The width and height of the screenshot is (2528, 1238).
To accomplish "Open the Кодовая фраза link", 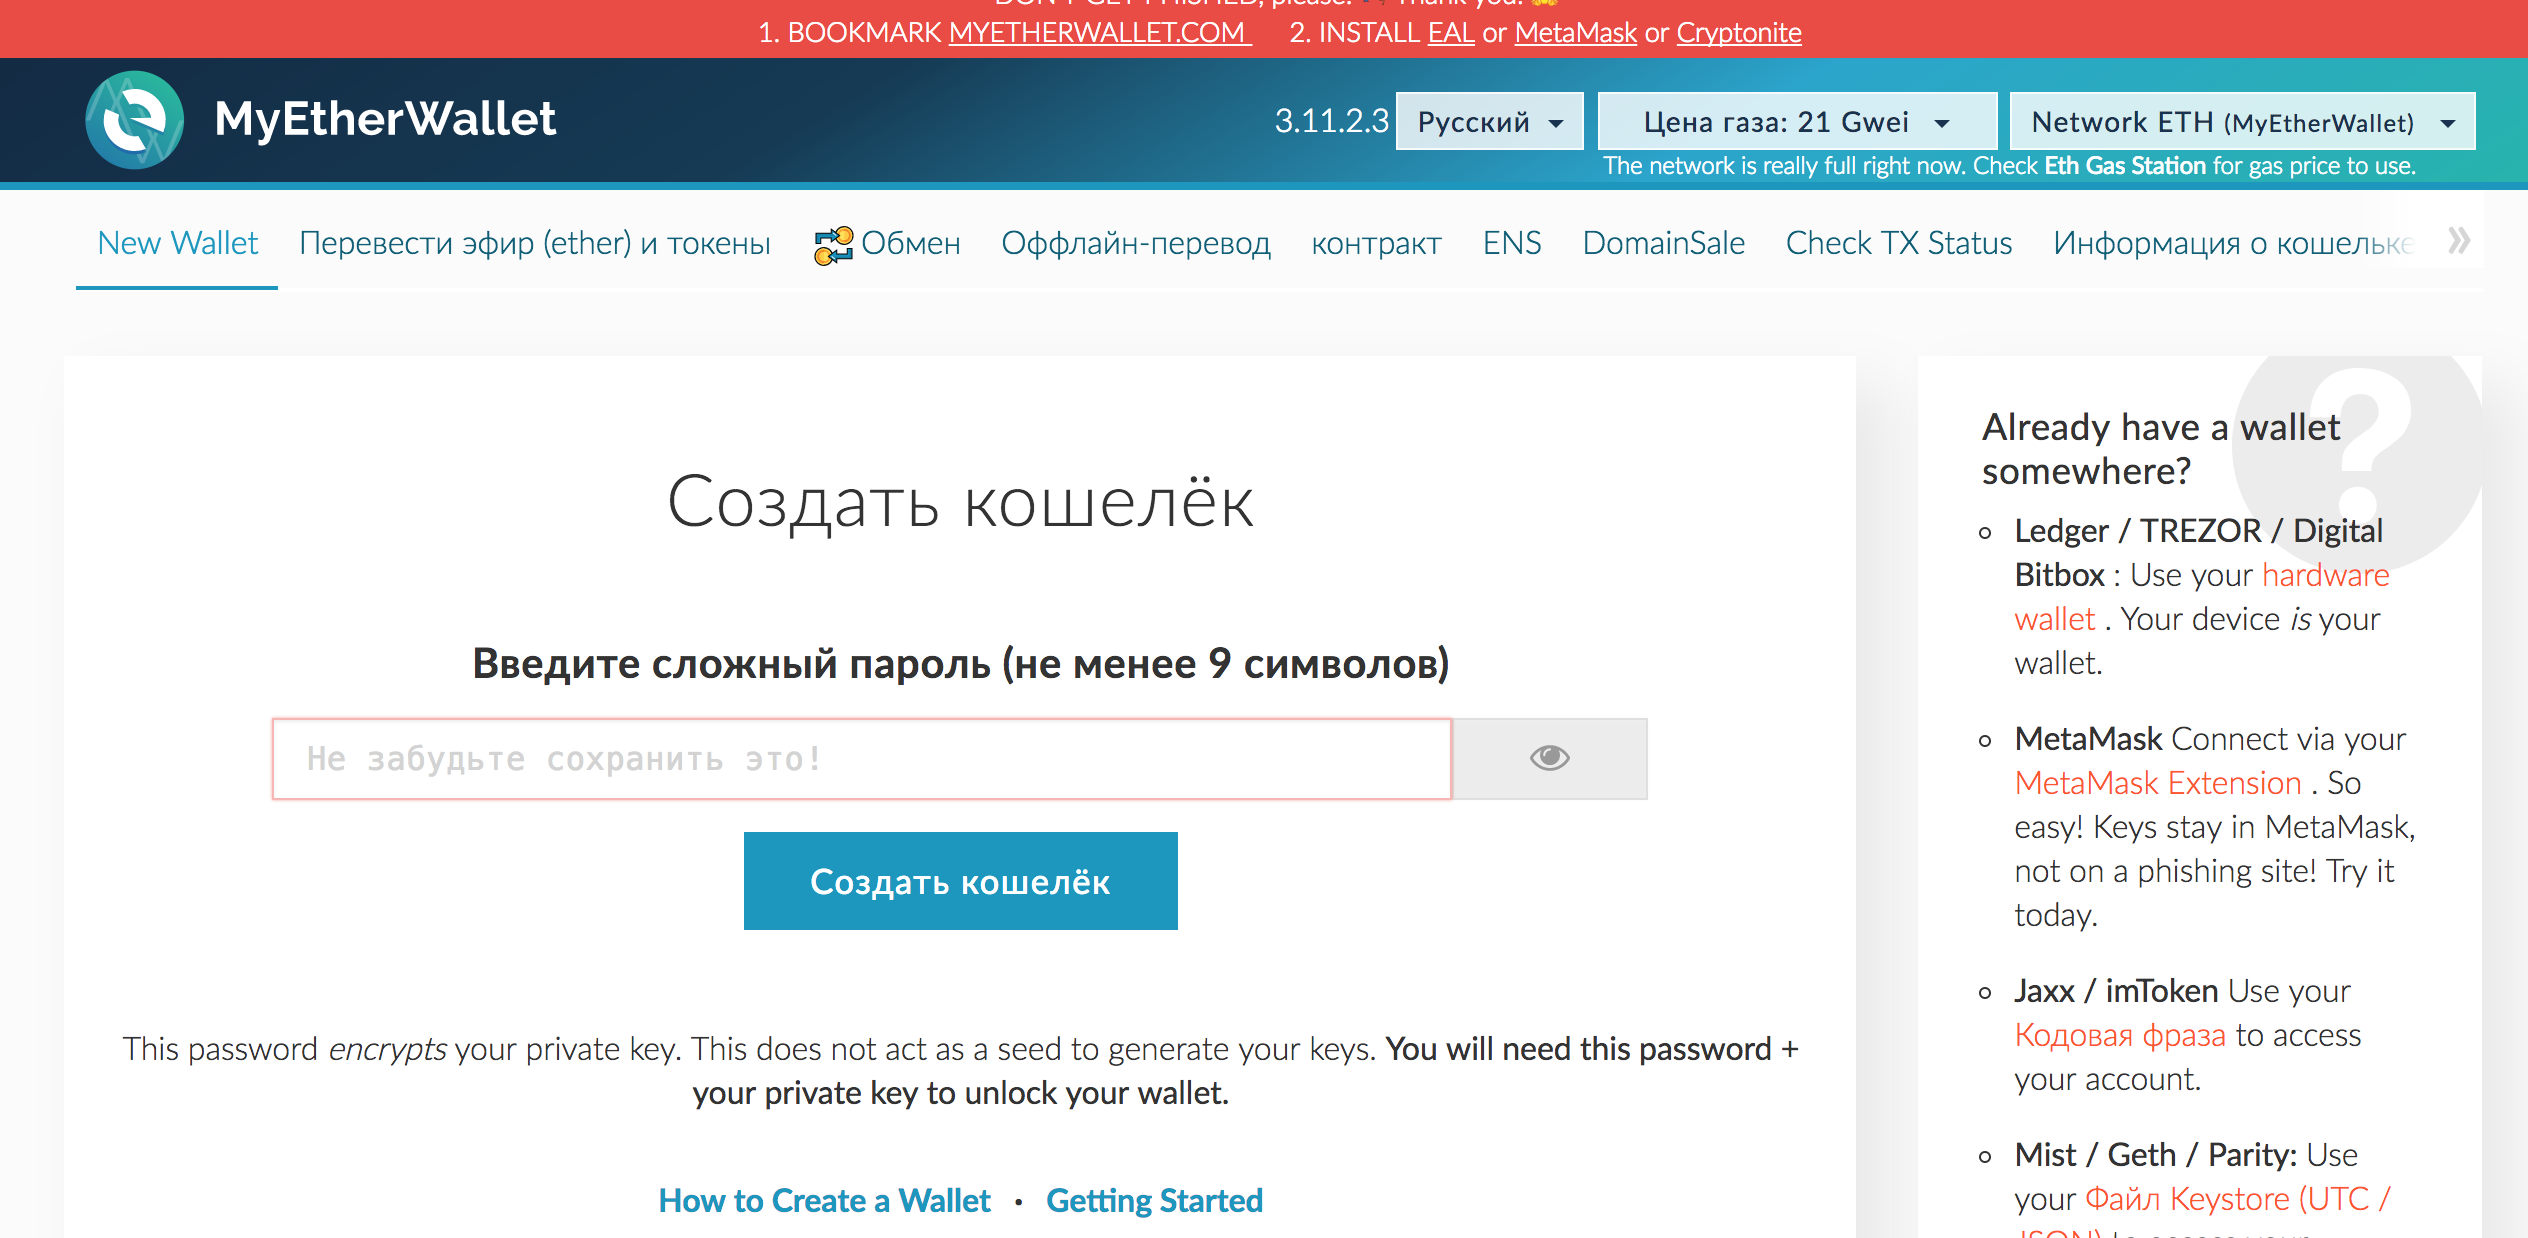I will (2120, 1035).
